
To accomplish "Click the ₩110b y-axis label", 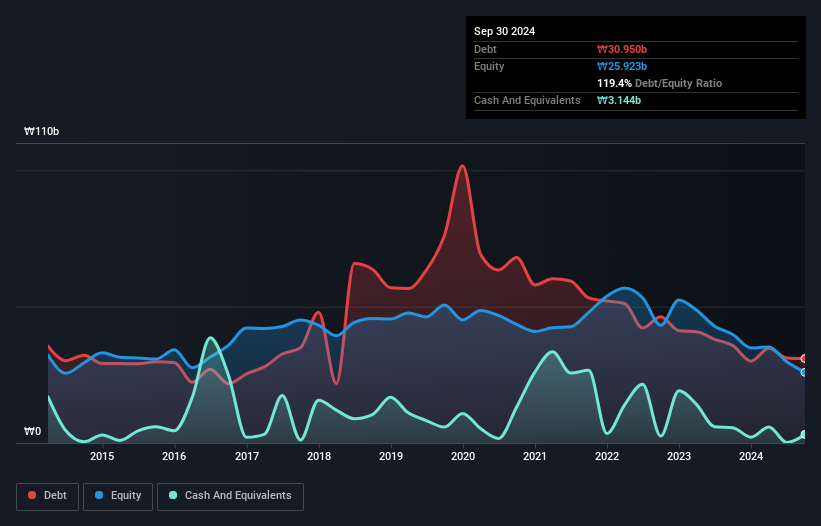I will 41,131.
